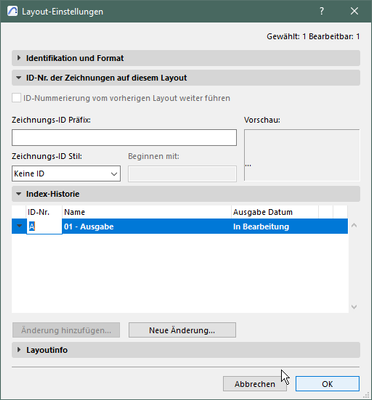Open the Zeichnungs-ID Stil dropdown
This screenshot has height=400, width=372.
coord(66,174)
